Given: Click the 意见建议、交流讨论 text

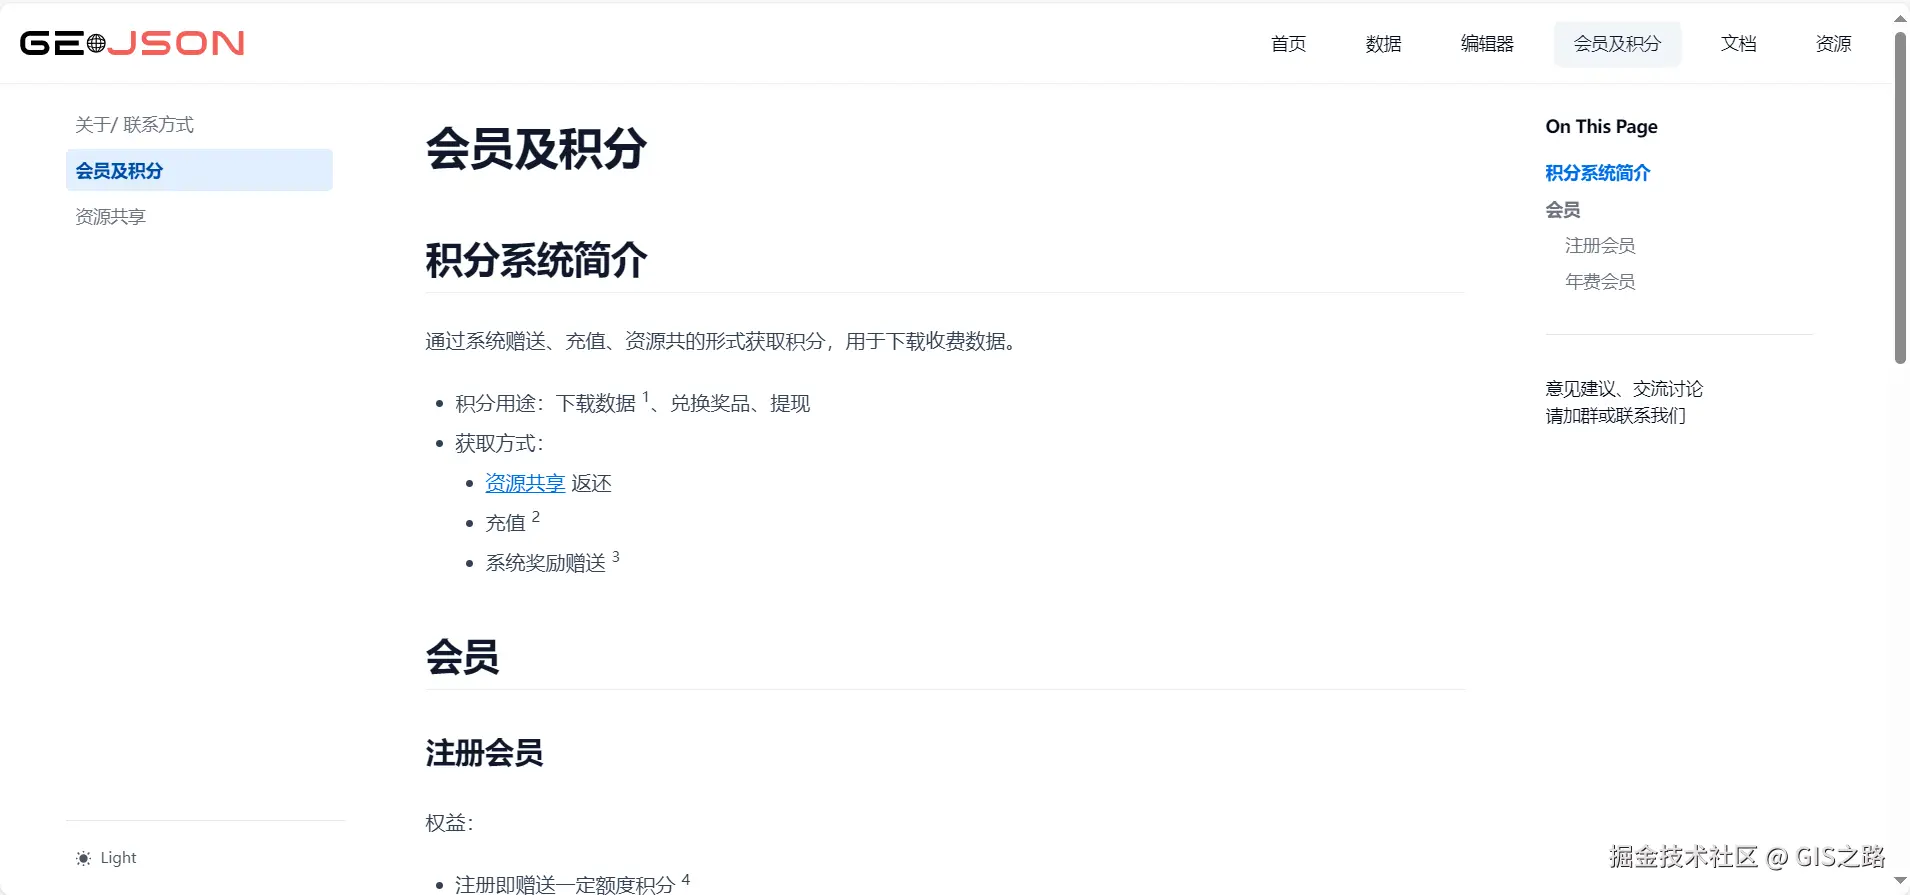Looking at the screenshot, I should tap(1624, 389).
